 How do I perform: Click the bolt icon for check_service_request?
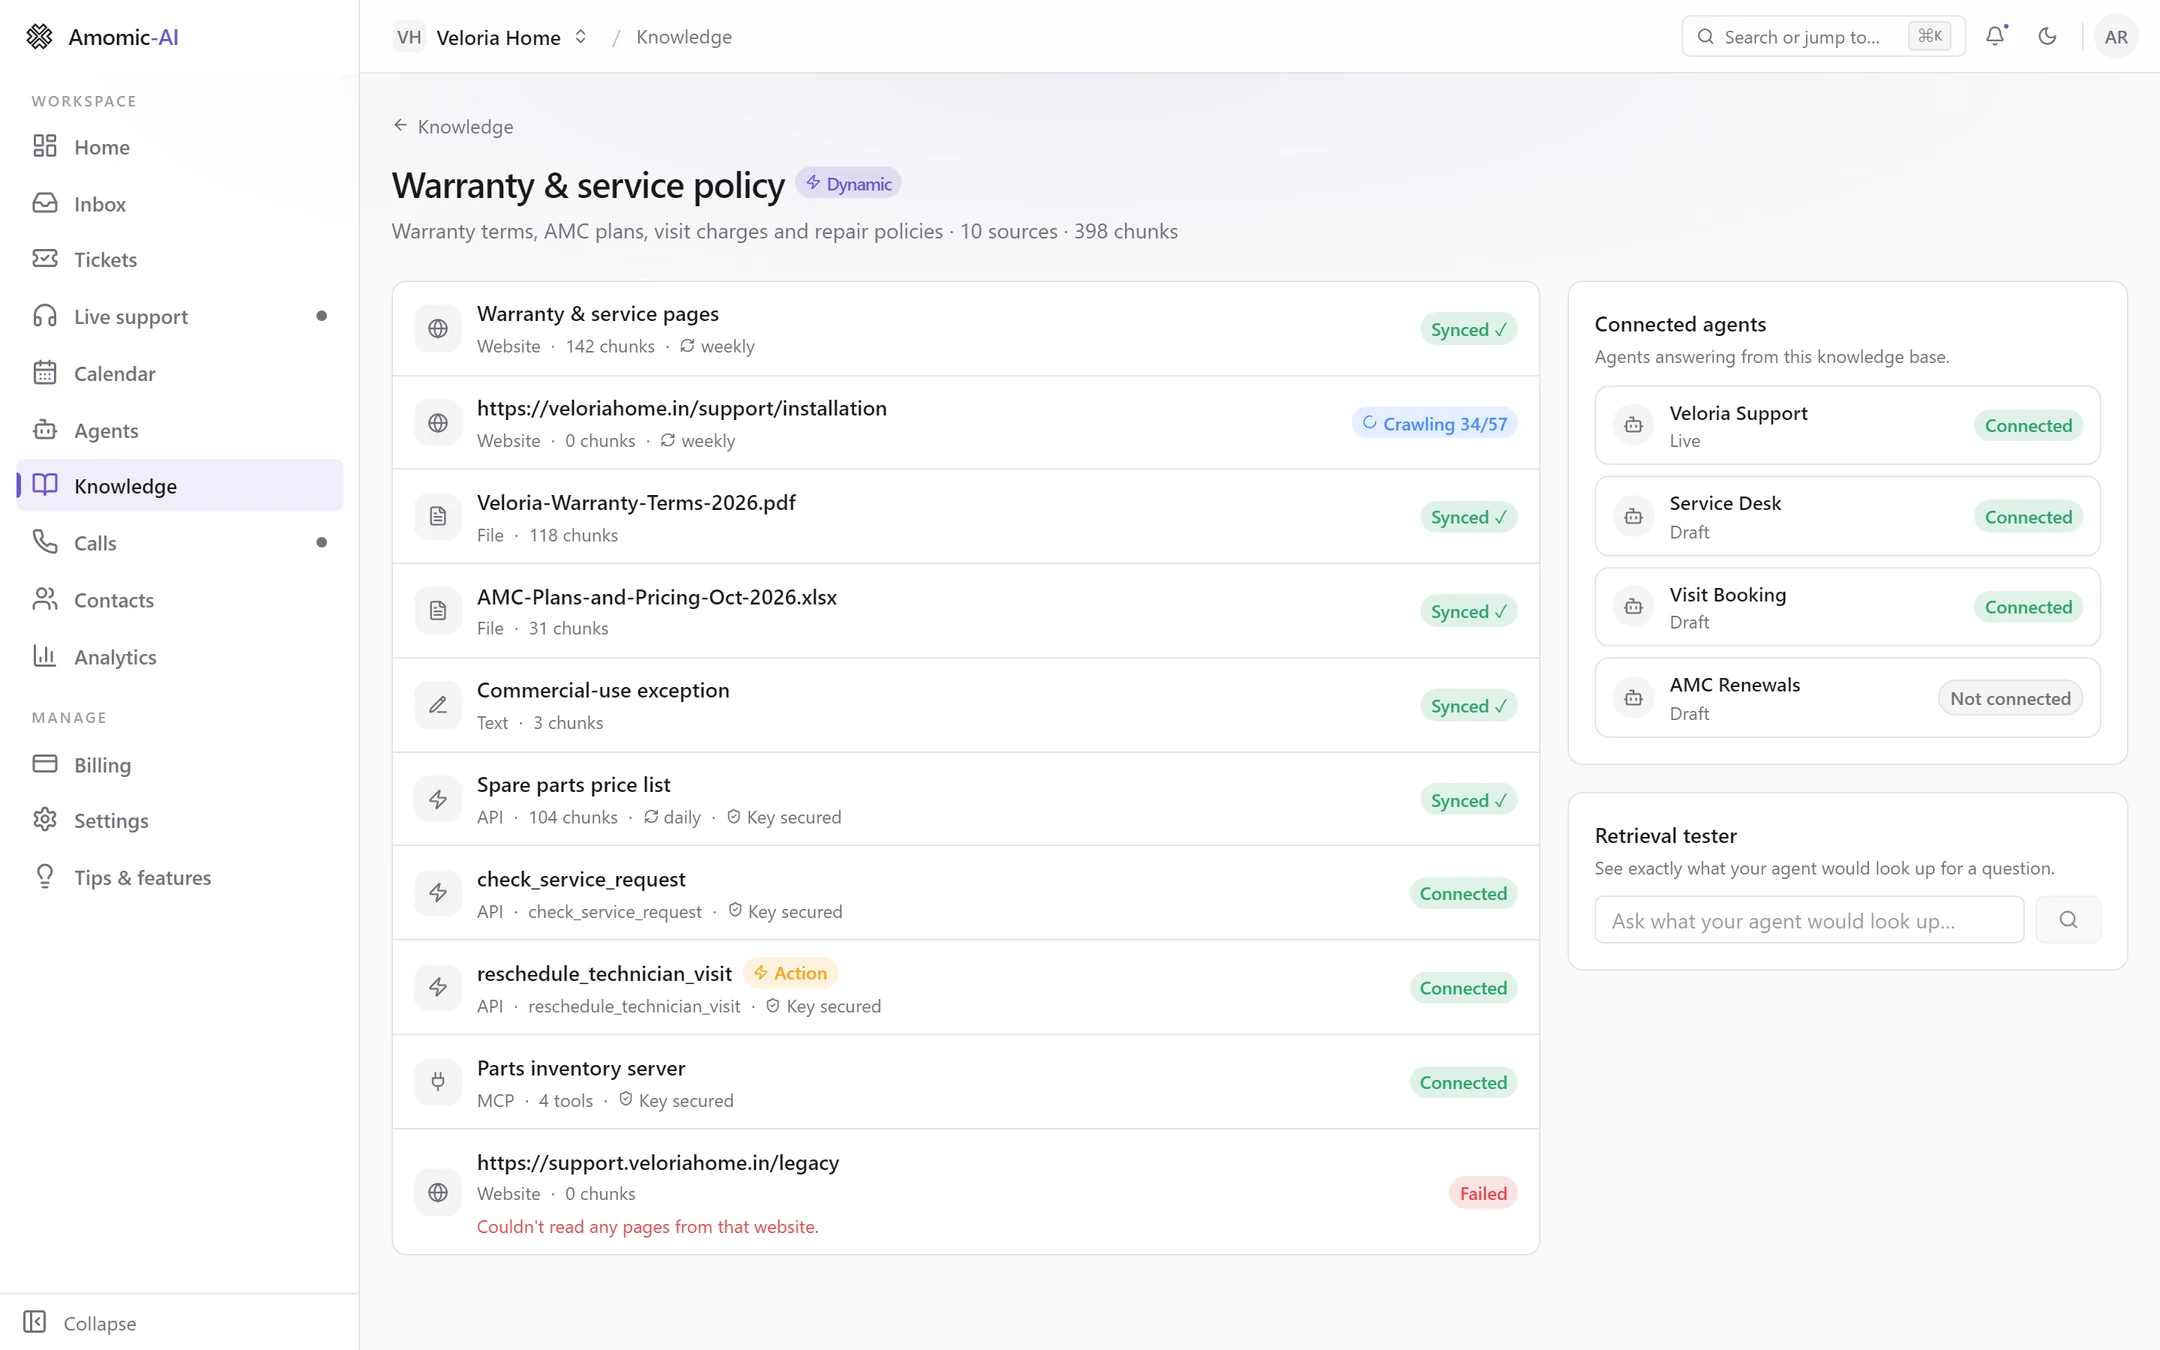[x=438, y=893]
